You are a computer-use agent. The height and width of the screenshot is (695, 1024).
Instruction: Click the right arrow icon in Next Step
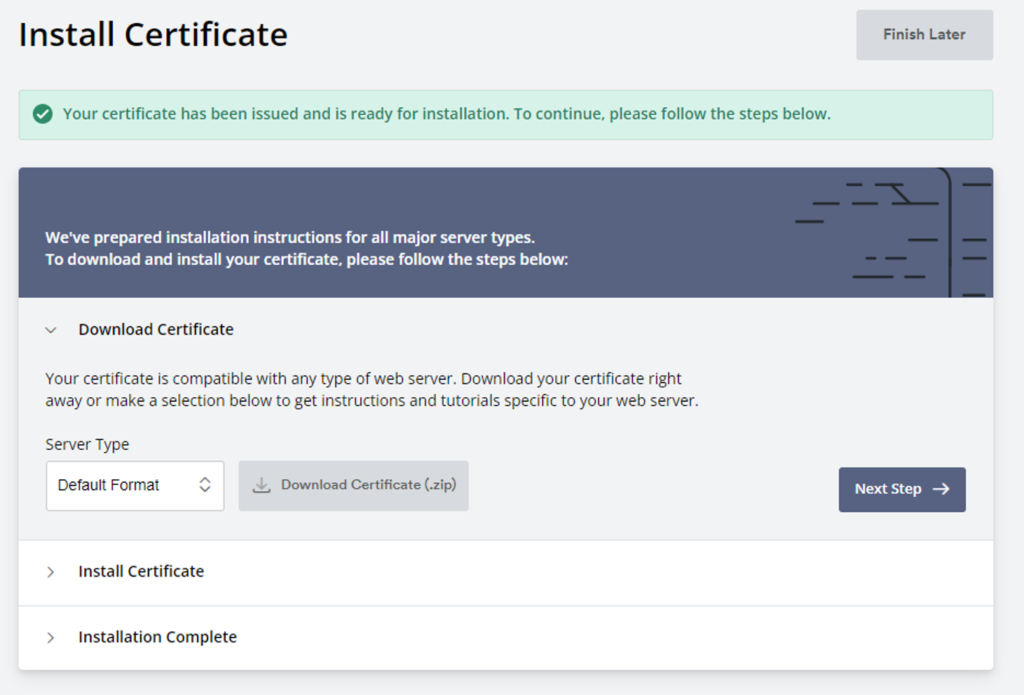click(x=940, y=489)
